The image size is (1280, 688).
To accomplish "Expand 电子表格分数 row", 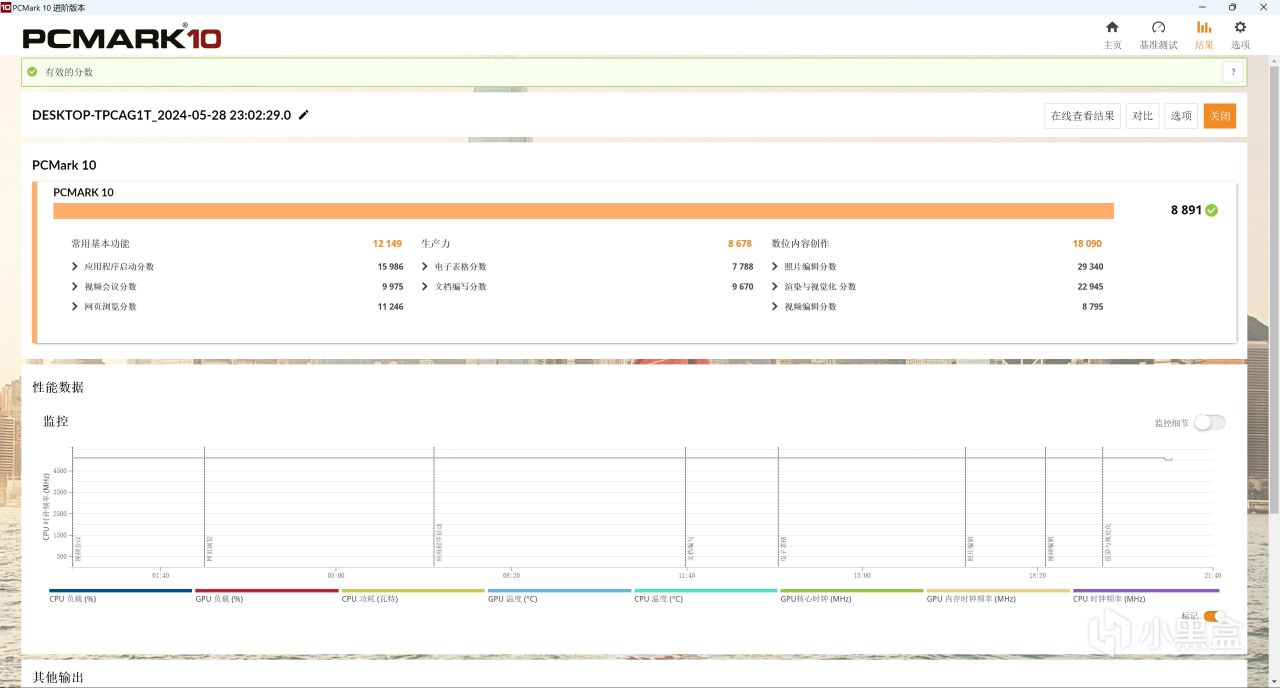I will pyautogui.click(x=425, y=267).
